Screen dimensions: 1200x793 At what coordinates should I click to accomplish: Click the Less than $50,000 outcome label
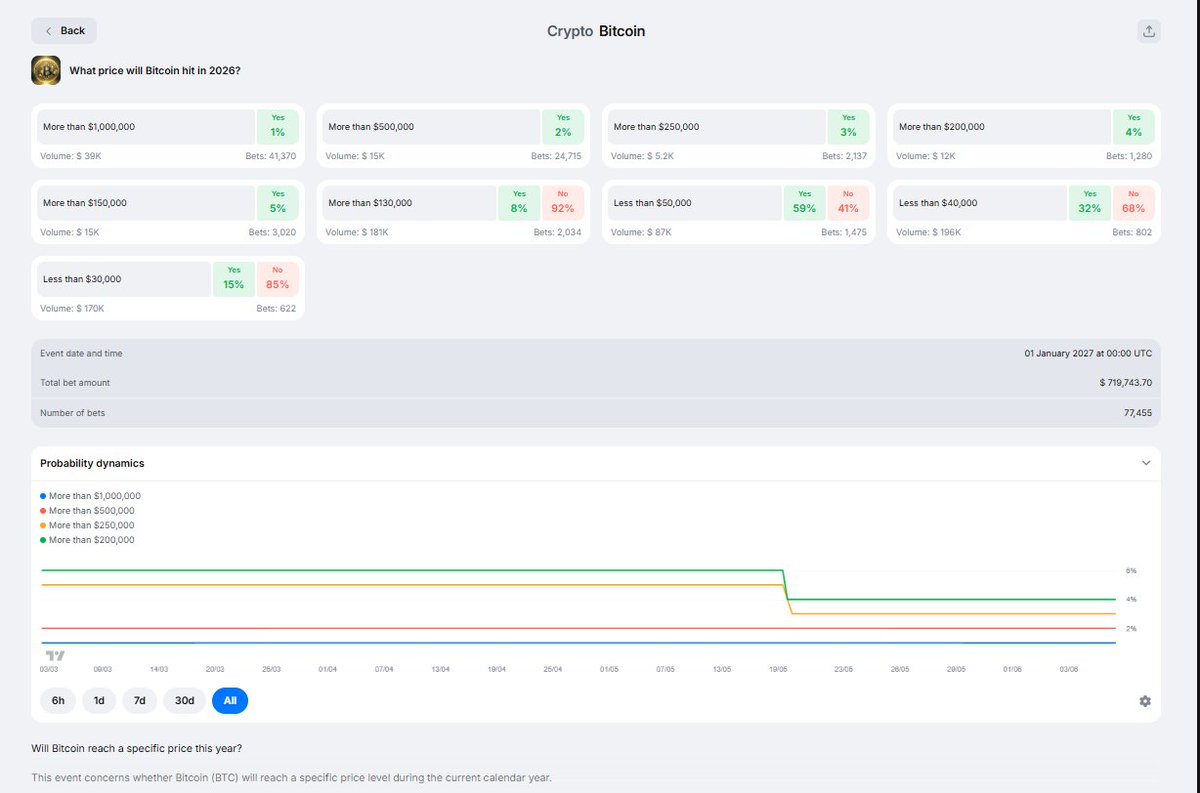[653, 203]
